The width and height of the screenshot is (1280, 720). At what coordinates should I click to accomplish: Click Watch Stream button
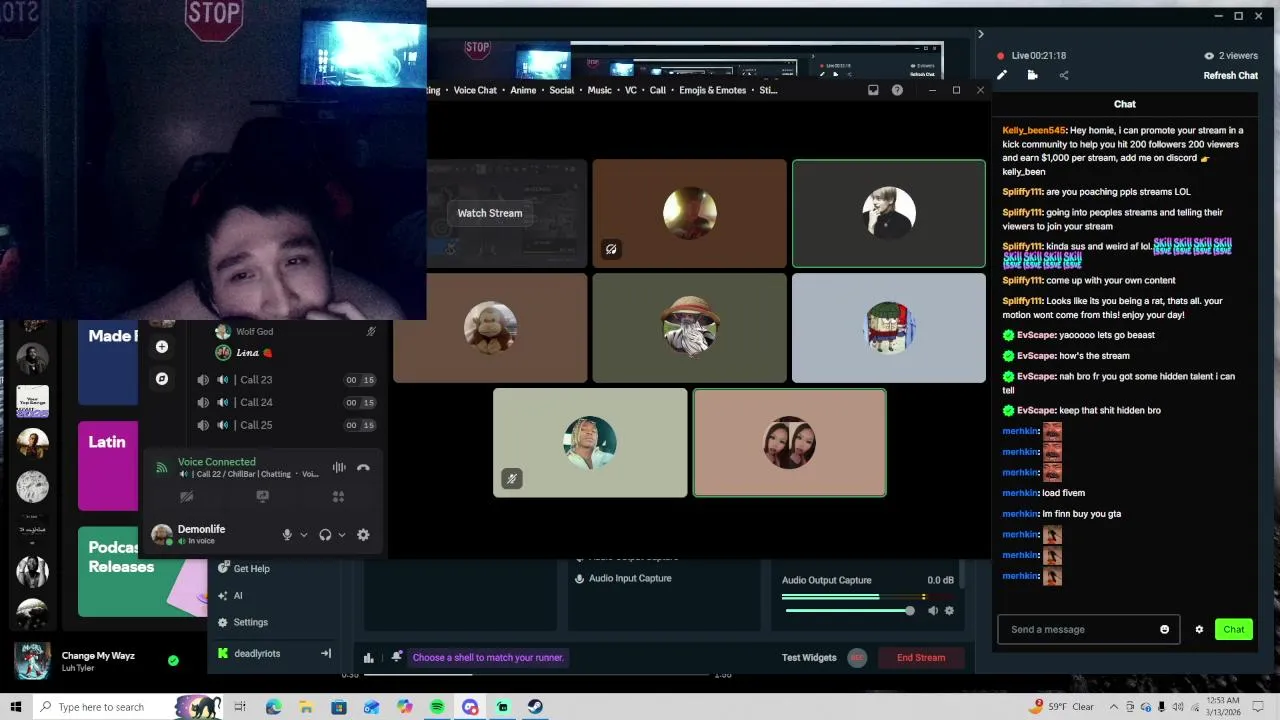(x=490, y=213)
